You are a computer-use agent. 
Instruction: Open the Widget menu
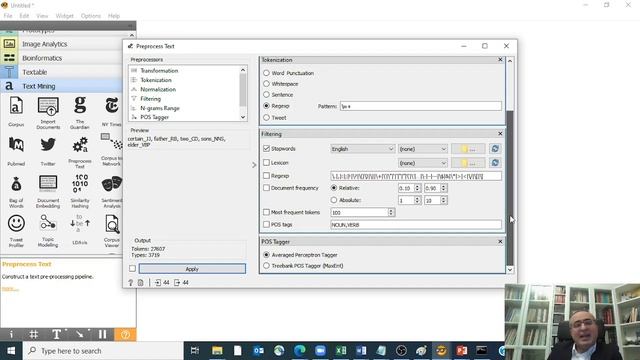(64, 16)
